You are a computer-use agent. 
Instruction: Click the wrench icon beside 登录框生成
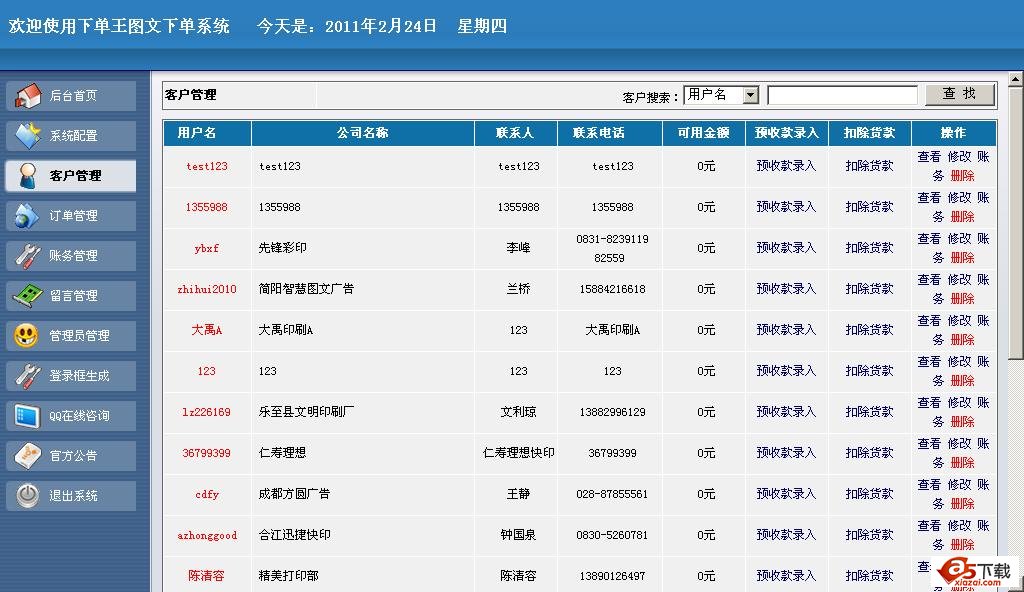[27, 376]
